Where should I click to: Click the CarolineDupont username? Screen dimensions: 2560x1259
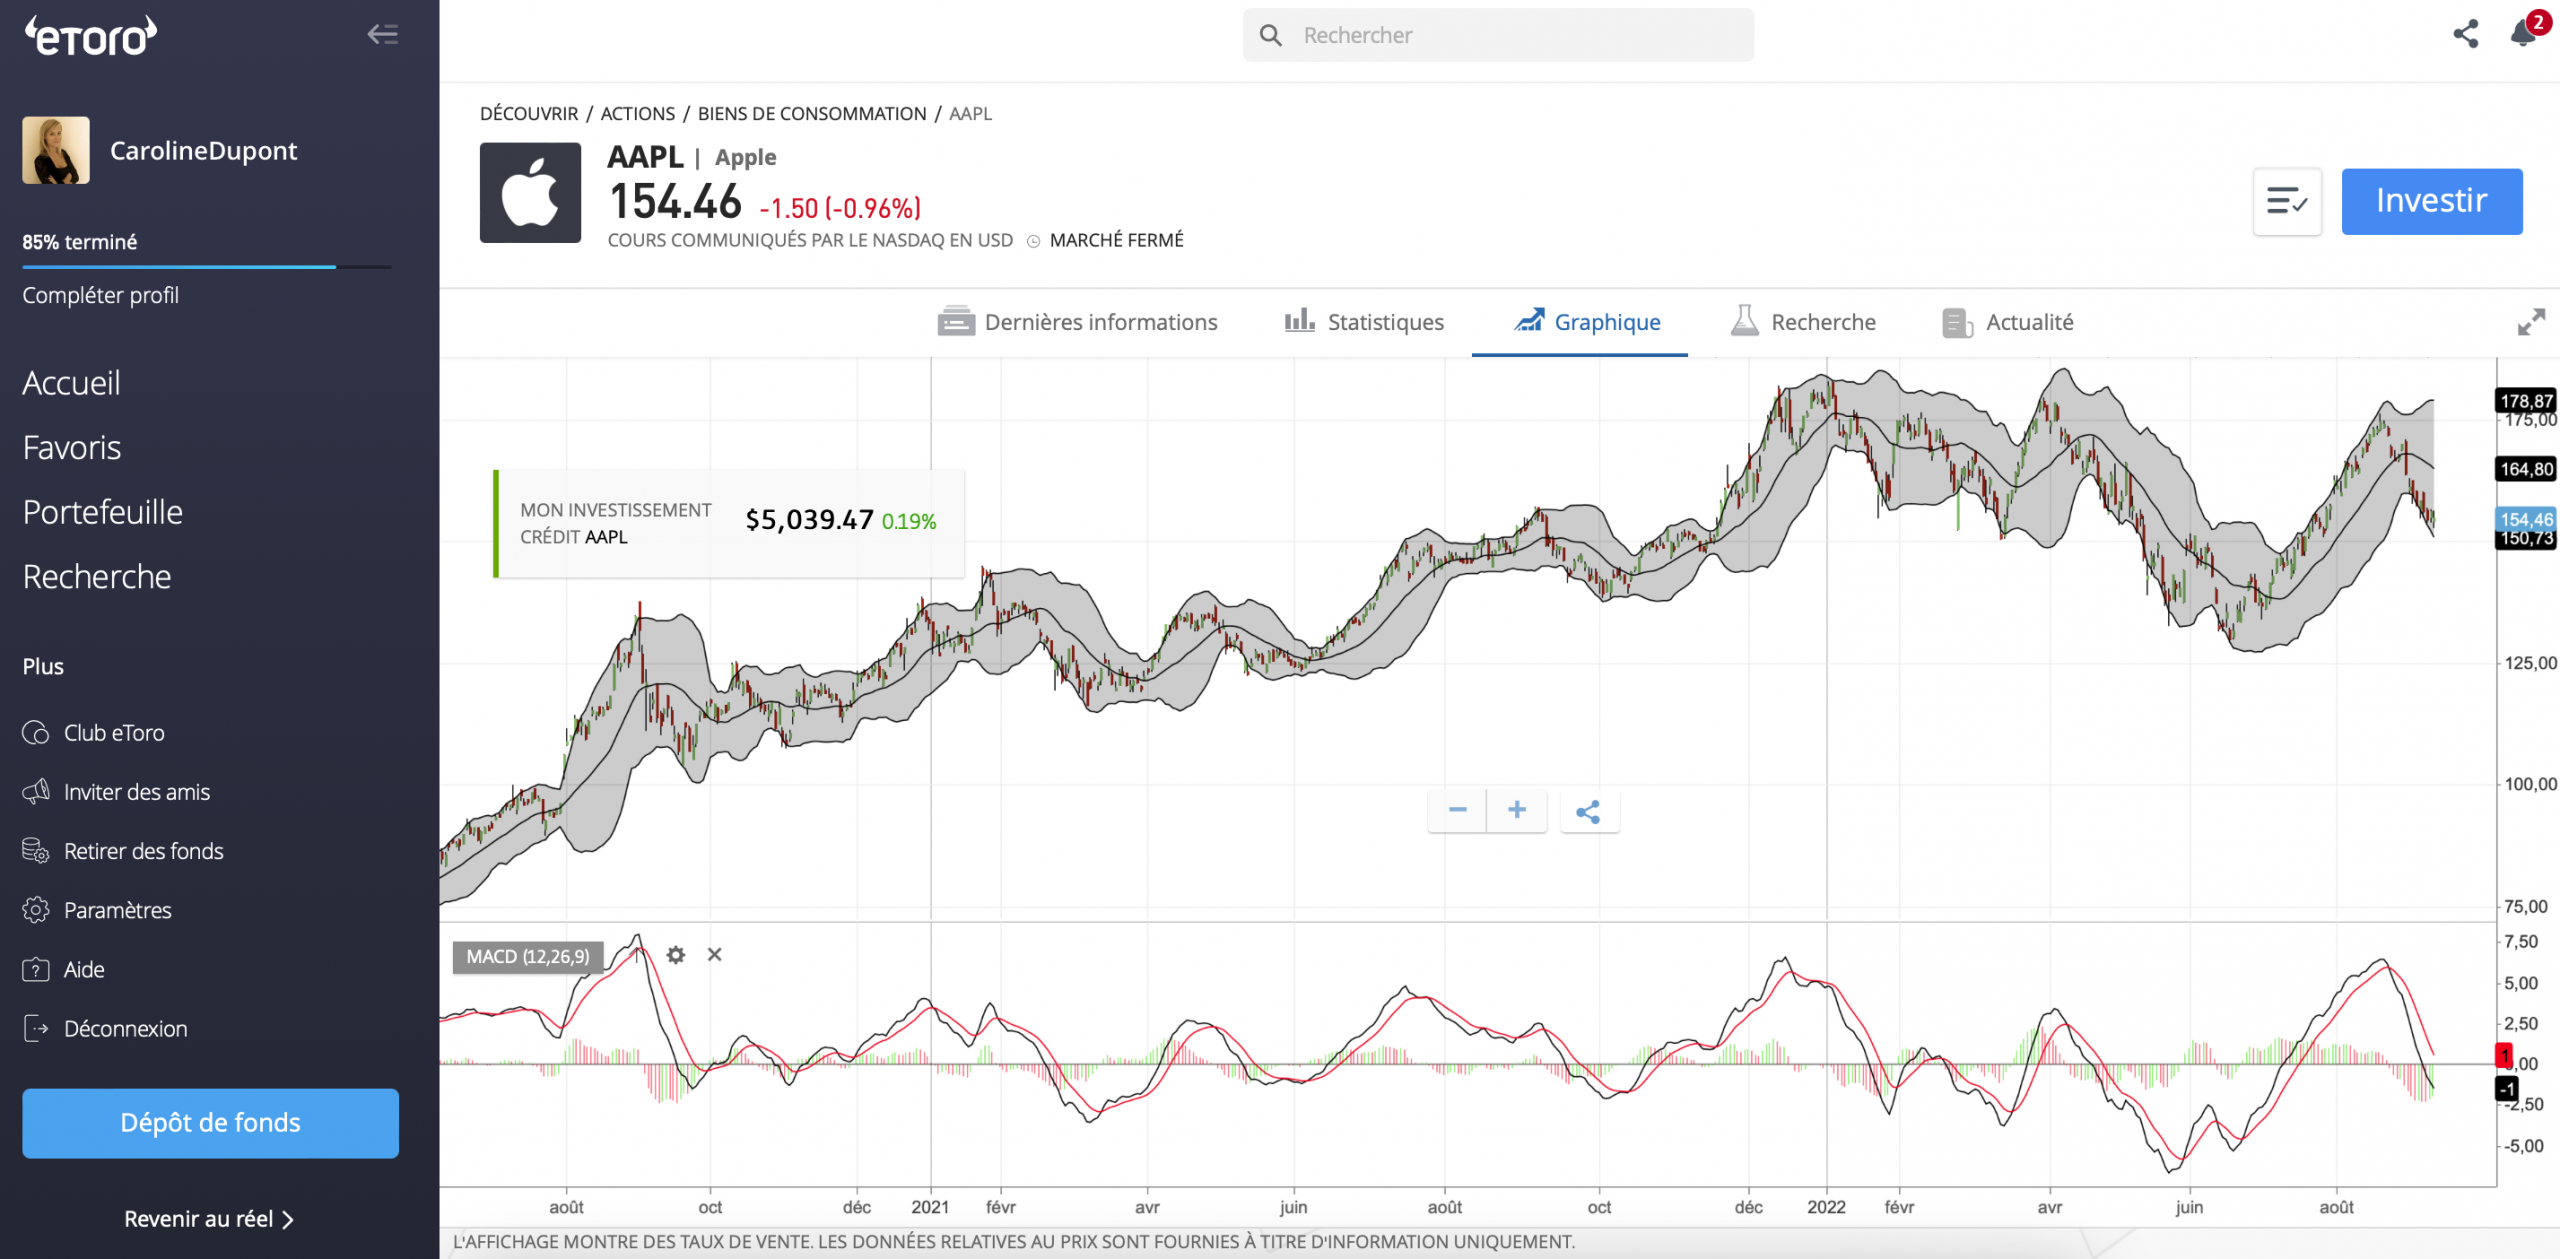point(203,151)
